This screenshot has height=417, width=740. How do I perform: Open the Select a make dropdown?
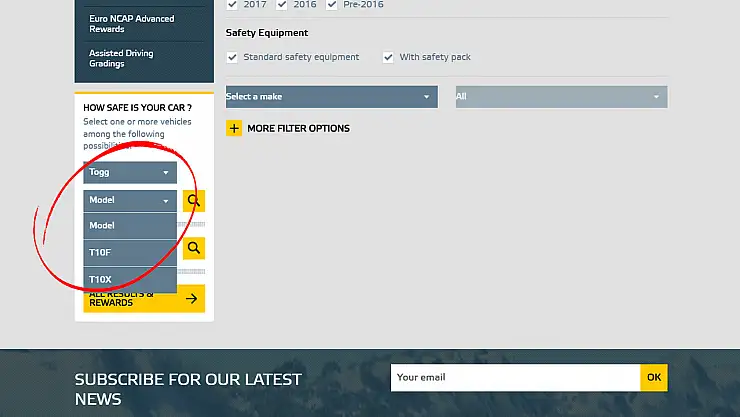click(331, 97)
